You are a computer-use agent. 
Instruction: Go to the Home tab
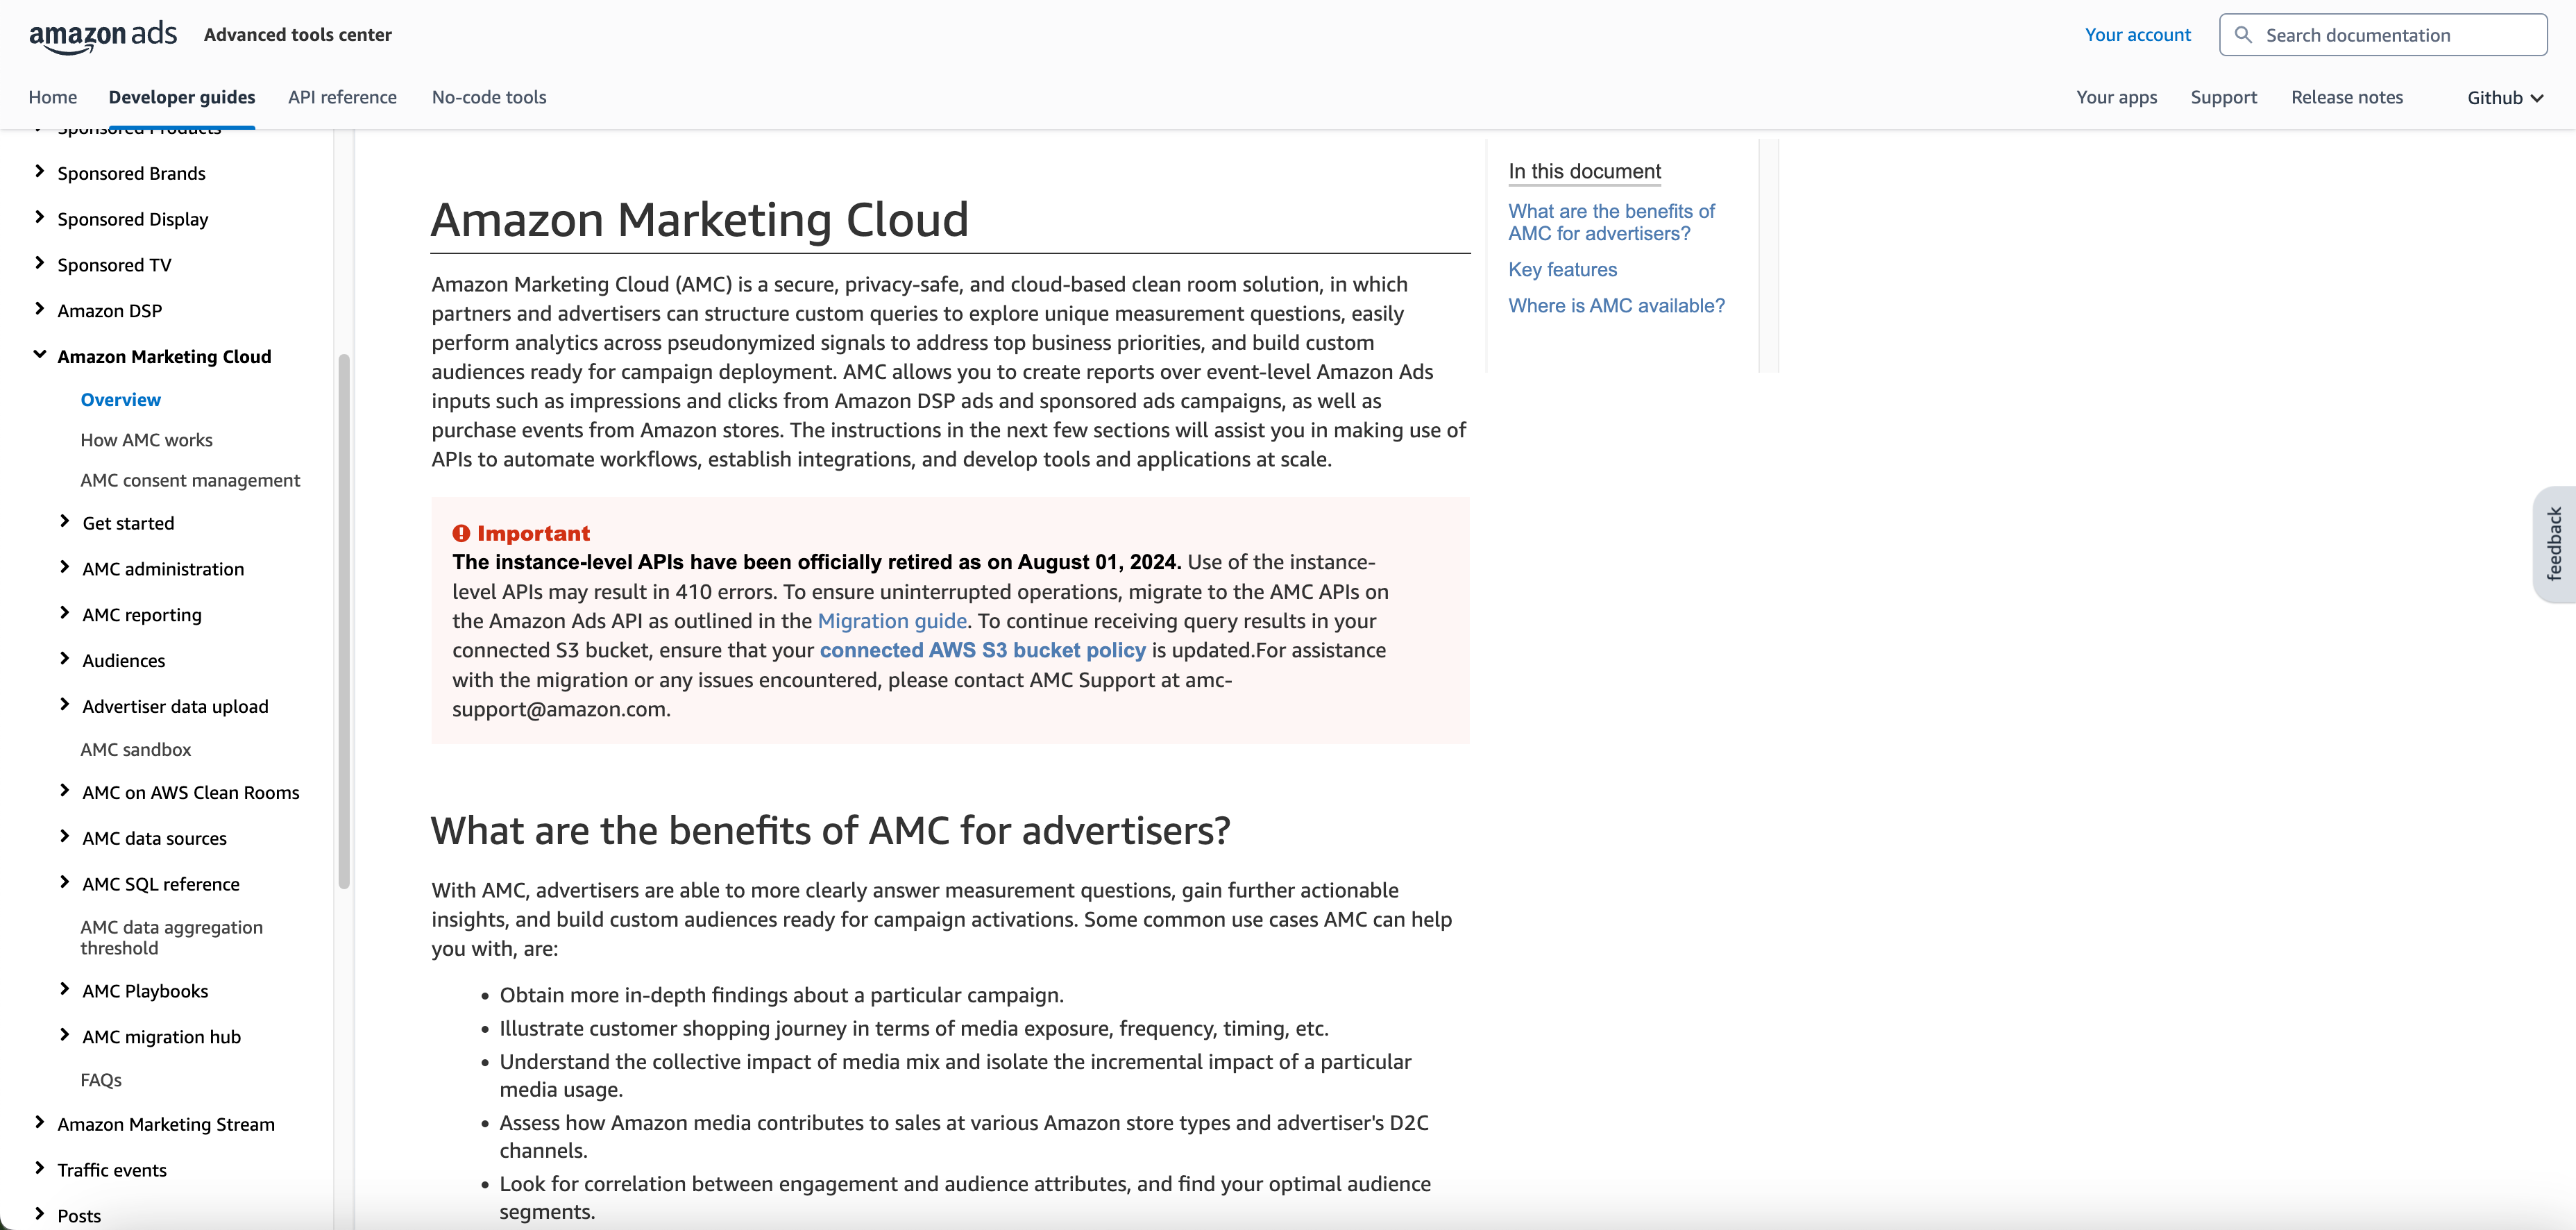pos(53,97)
